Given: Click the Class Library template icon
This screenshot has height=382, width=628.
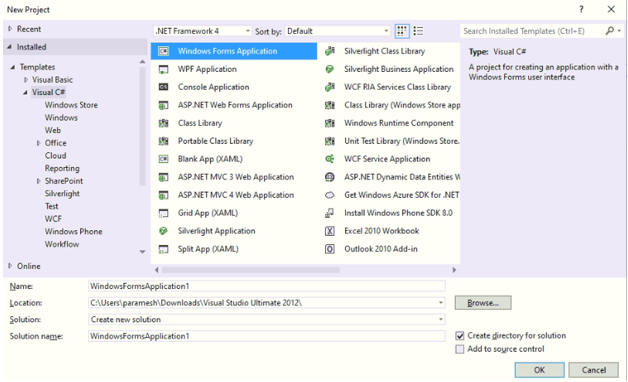Looking at the screenshot, I should 163,123.
